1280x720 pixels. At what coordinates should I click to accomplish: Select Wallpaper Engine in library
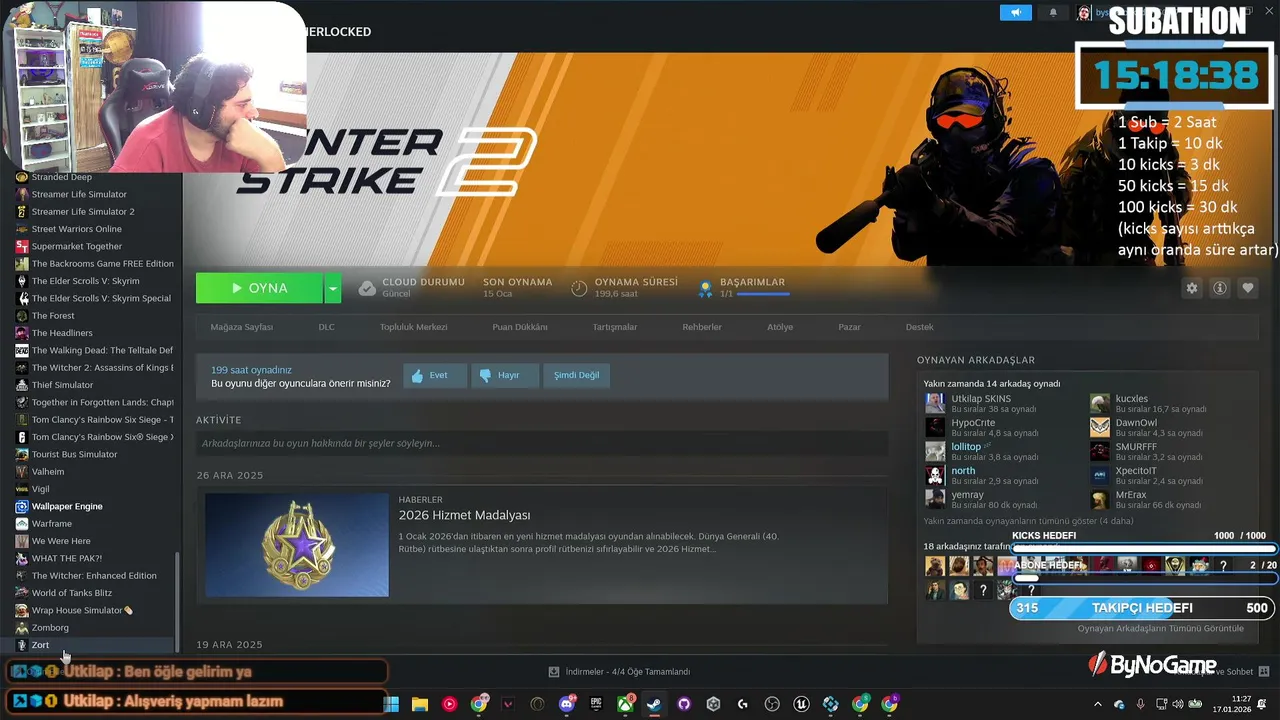click(x=67, y=506)
